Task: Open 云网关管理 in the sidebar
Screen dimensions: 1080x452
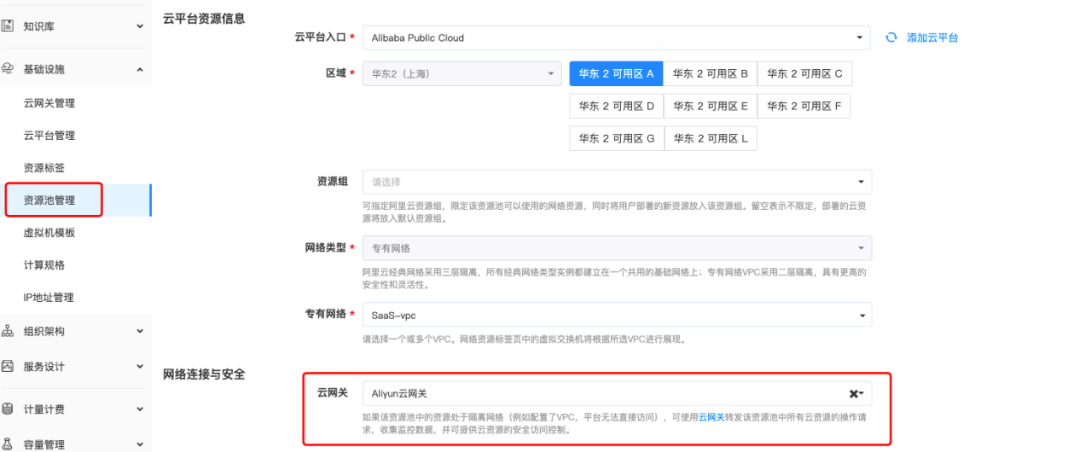Action: (49, 103)
